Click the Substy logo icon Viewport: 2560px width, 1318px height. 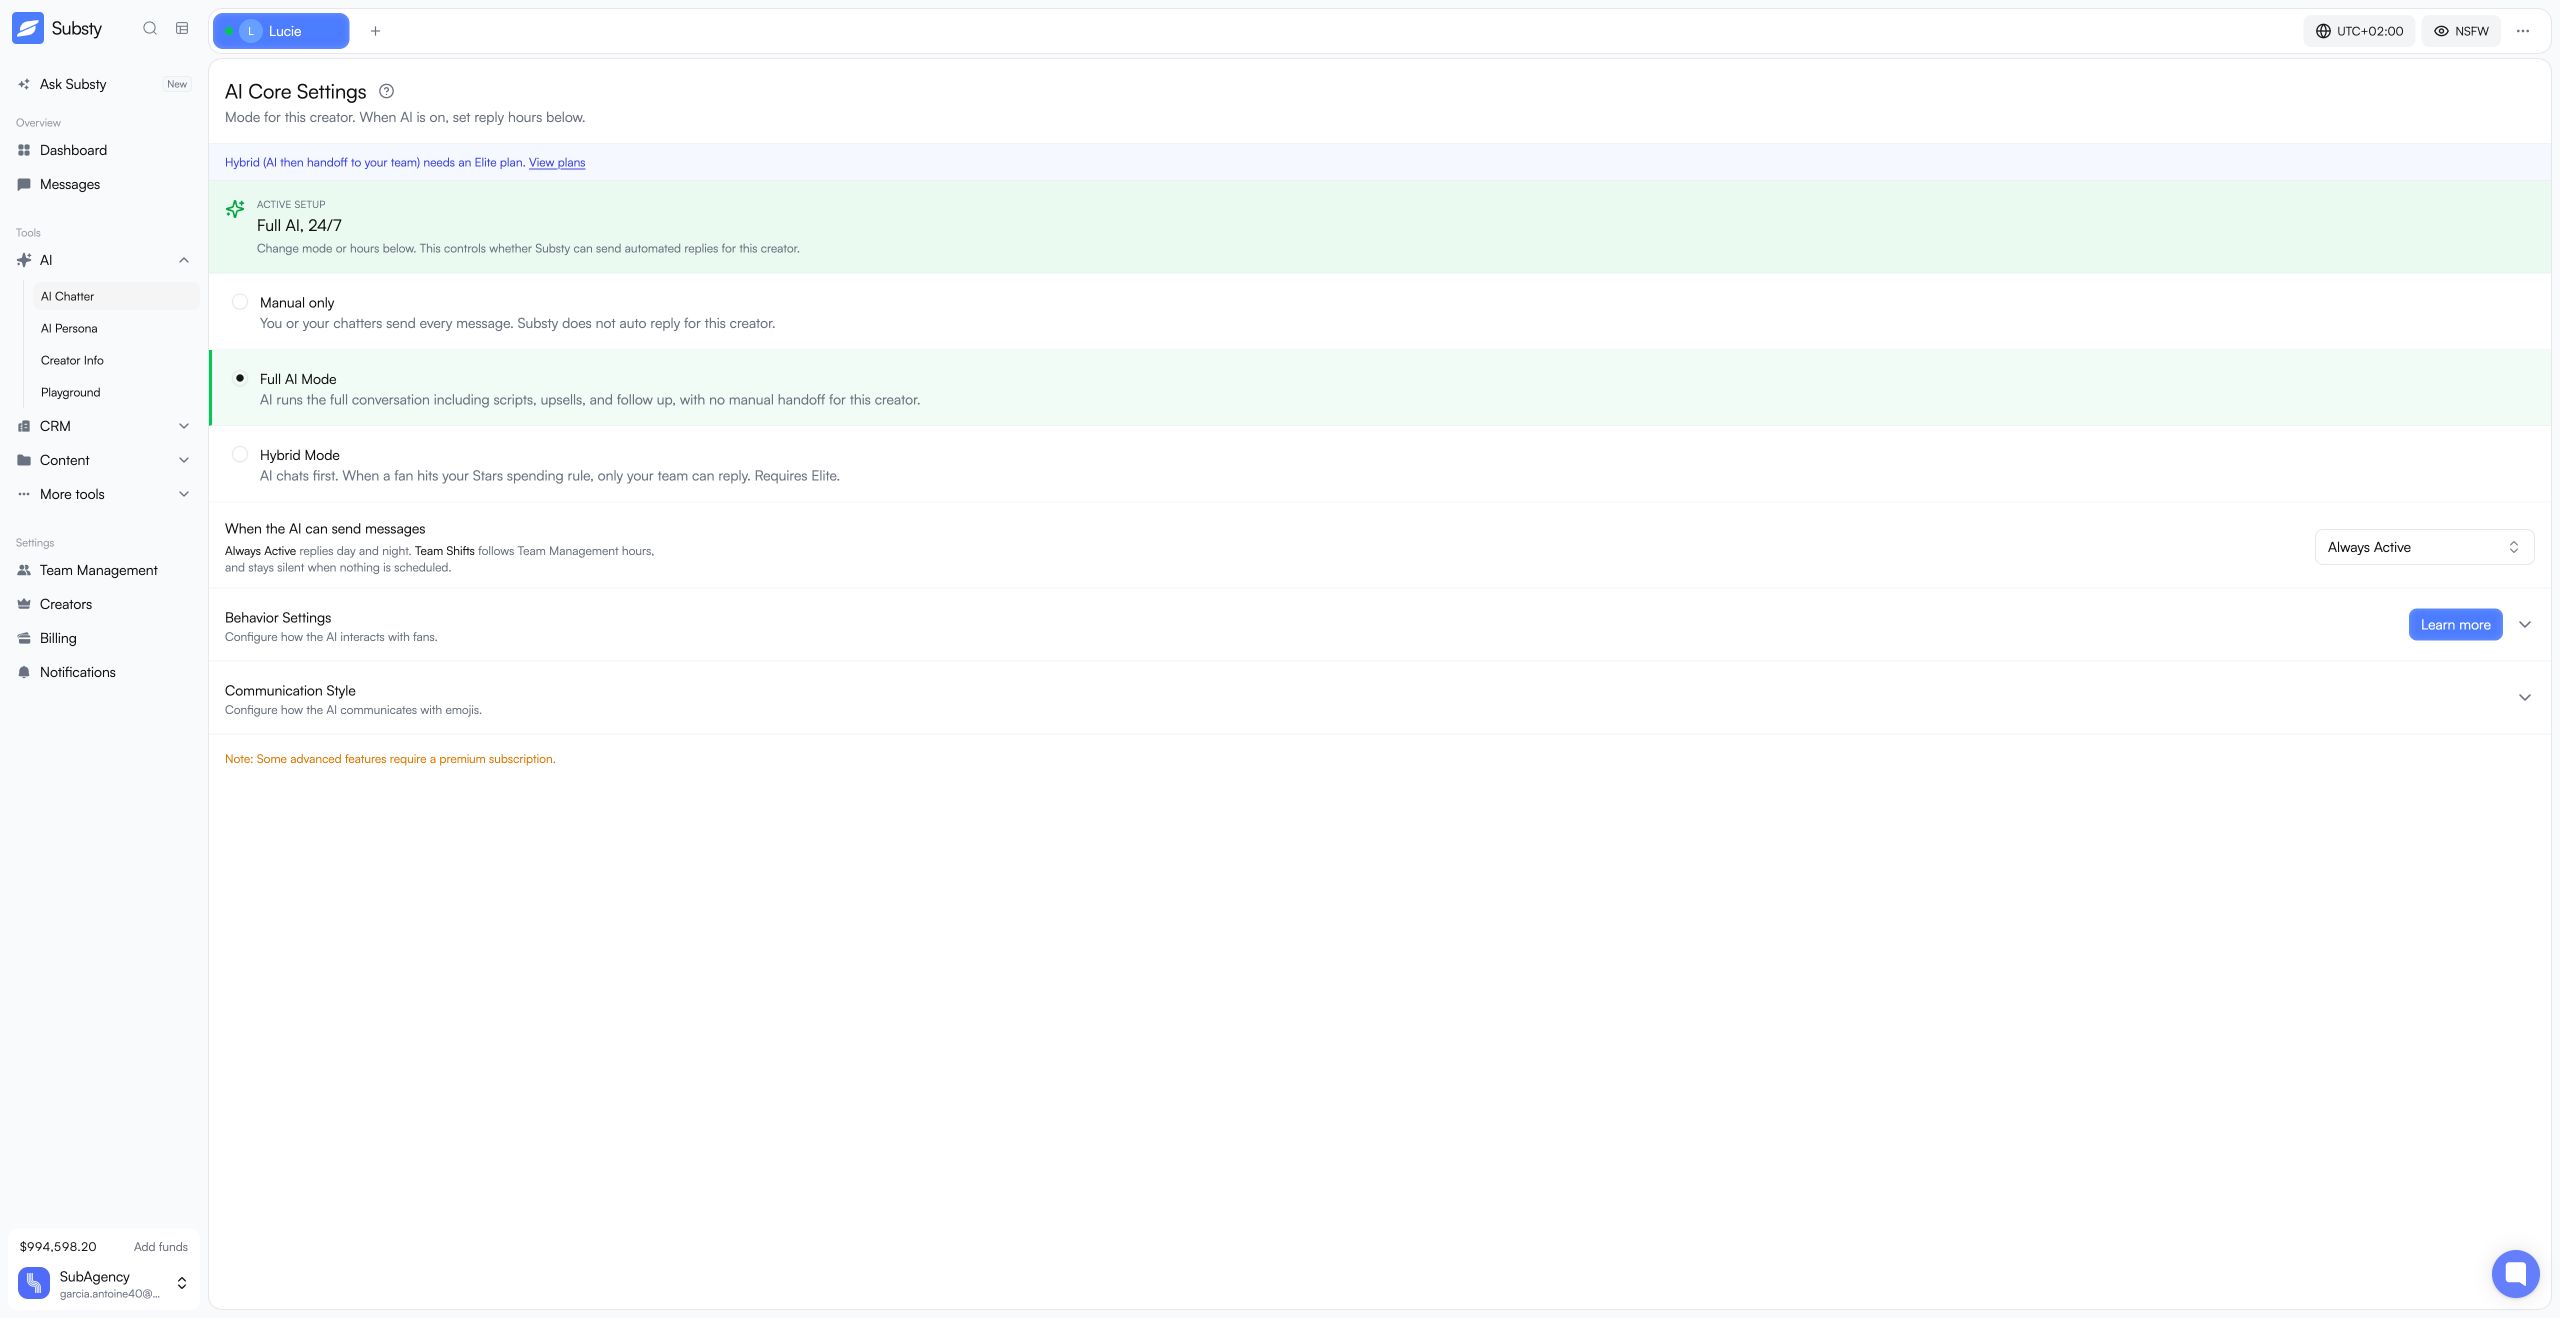28,29
